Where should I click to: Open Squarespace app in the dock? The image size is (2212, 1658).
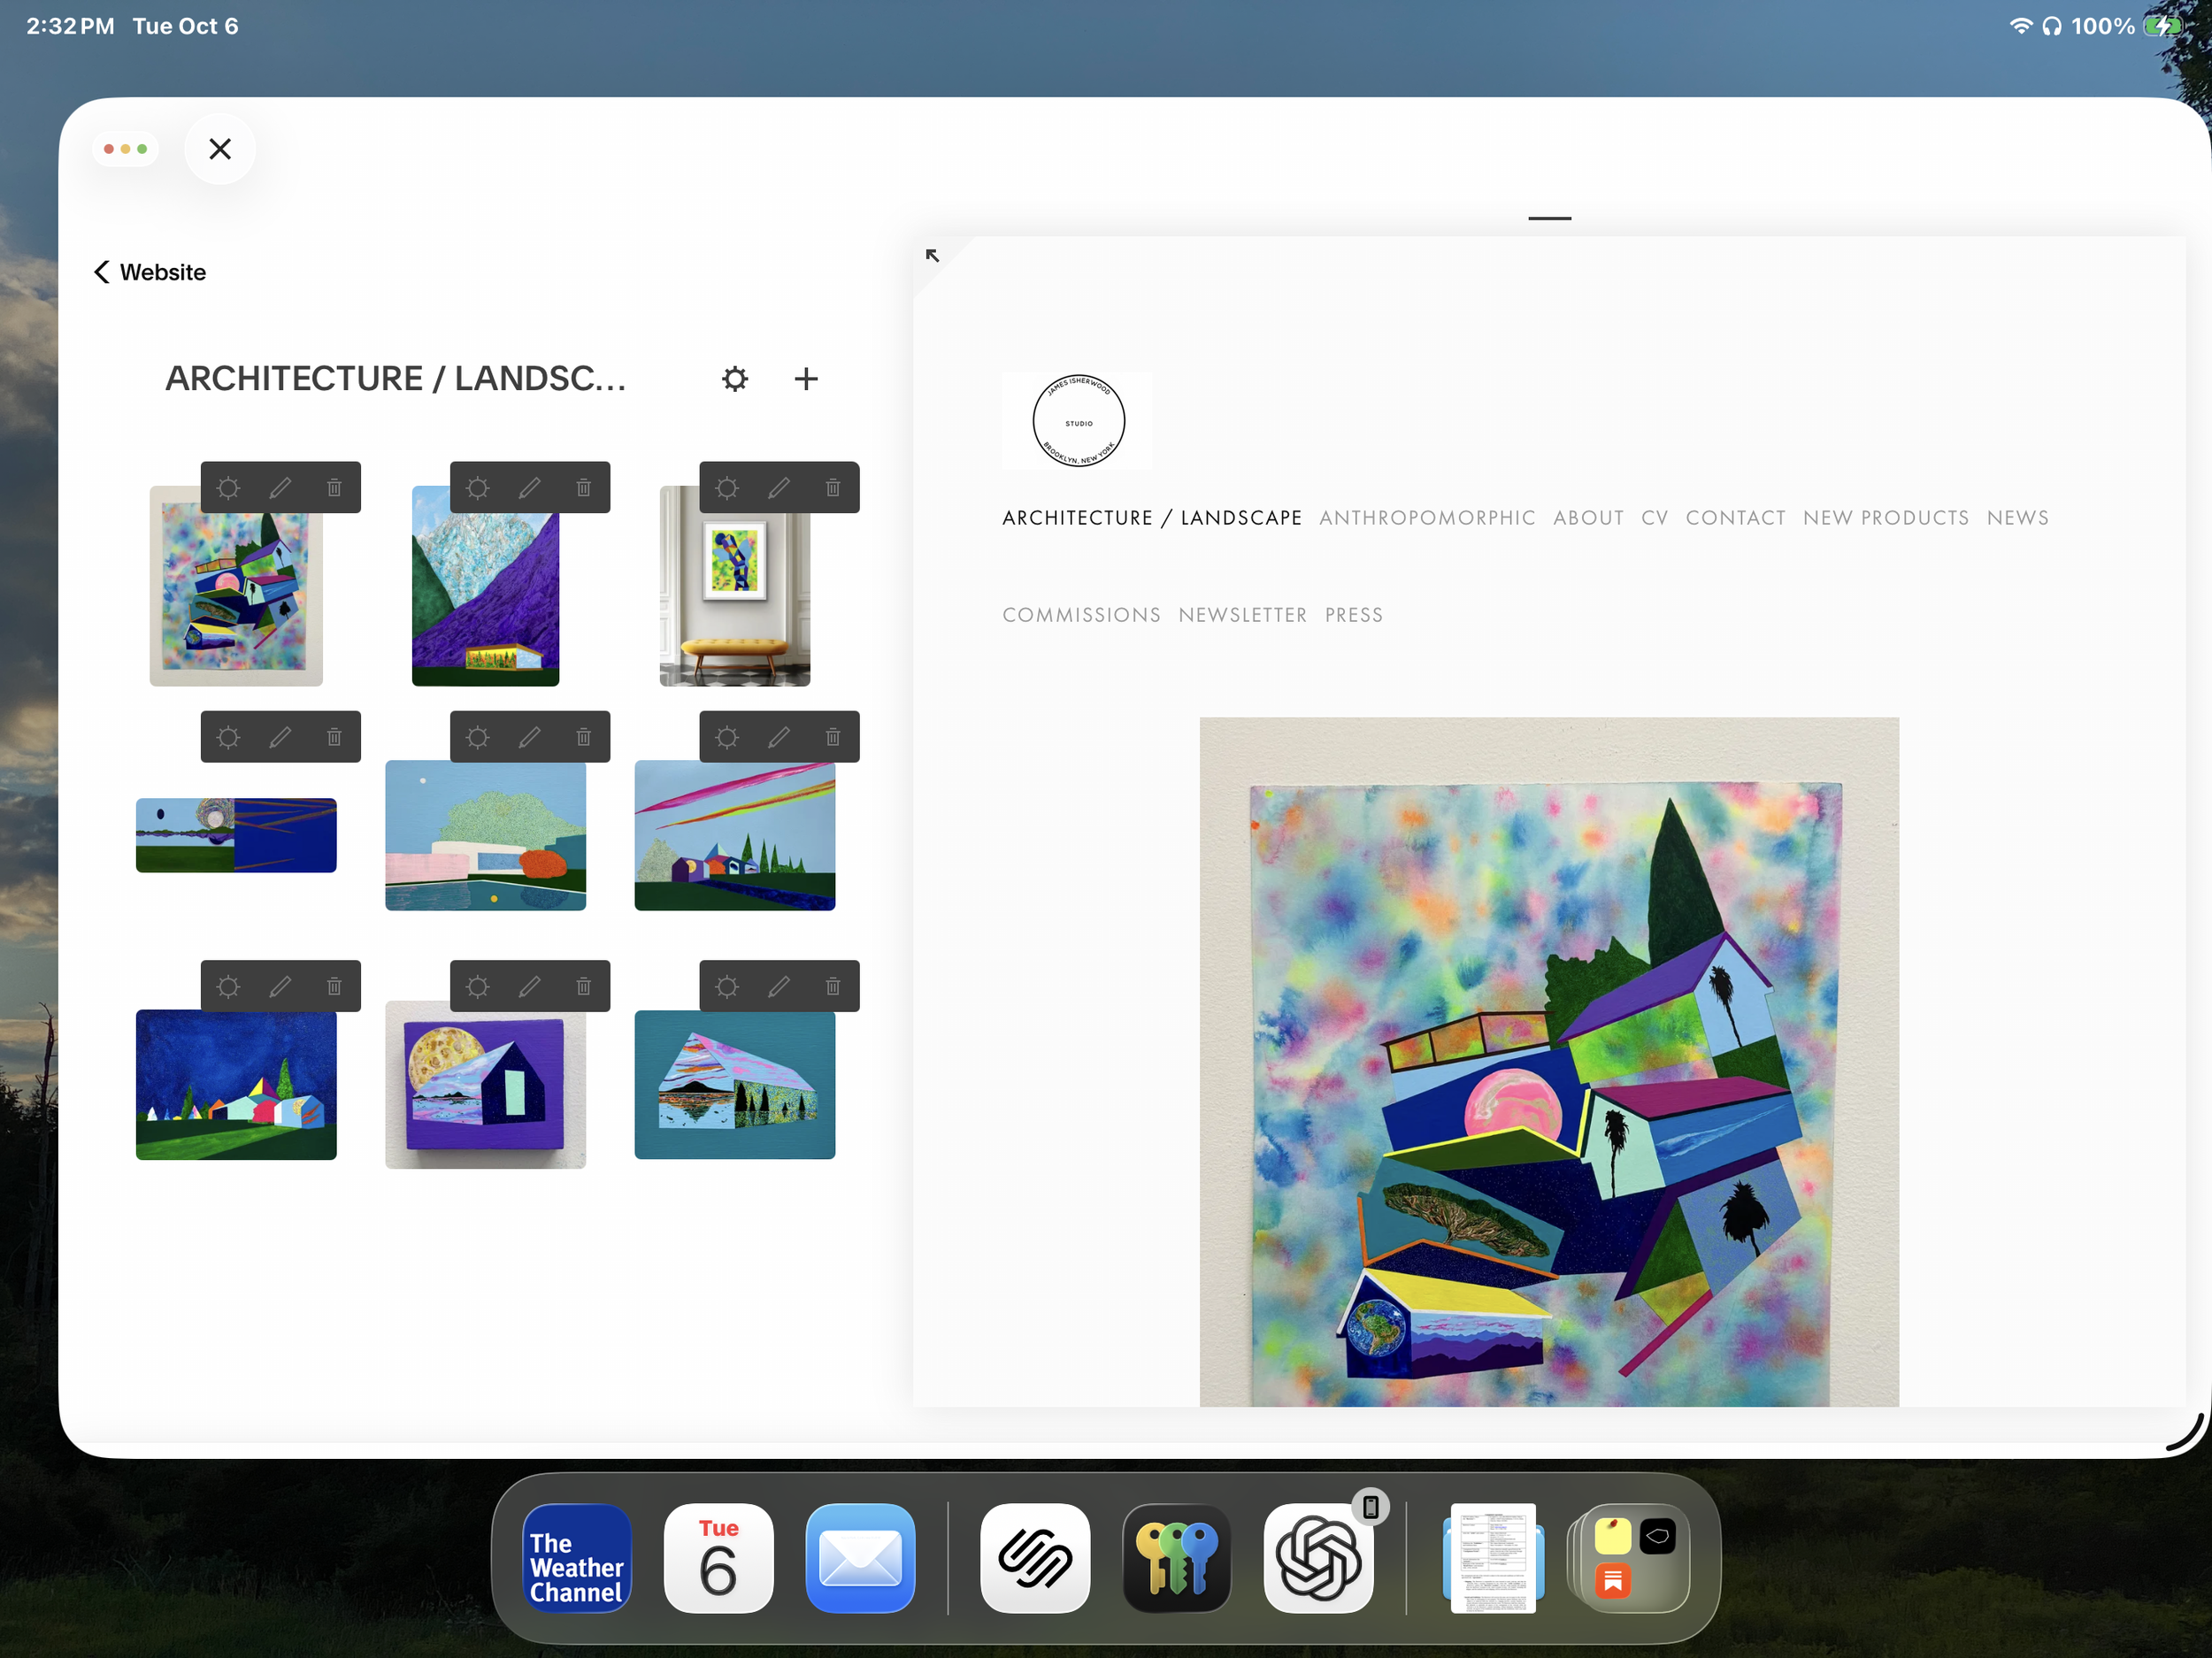(x=1035, y=1558)
